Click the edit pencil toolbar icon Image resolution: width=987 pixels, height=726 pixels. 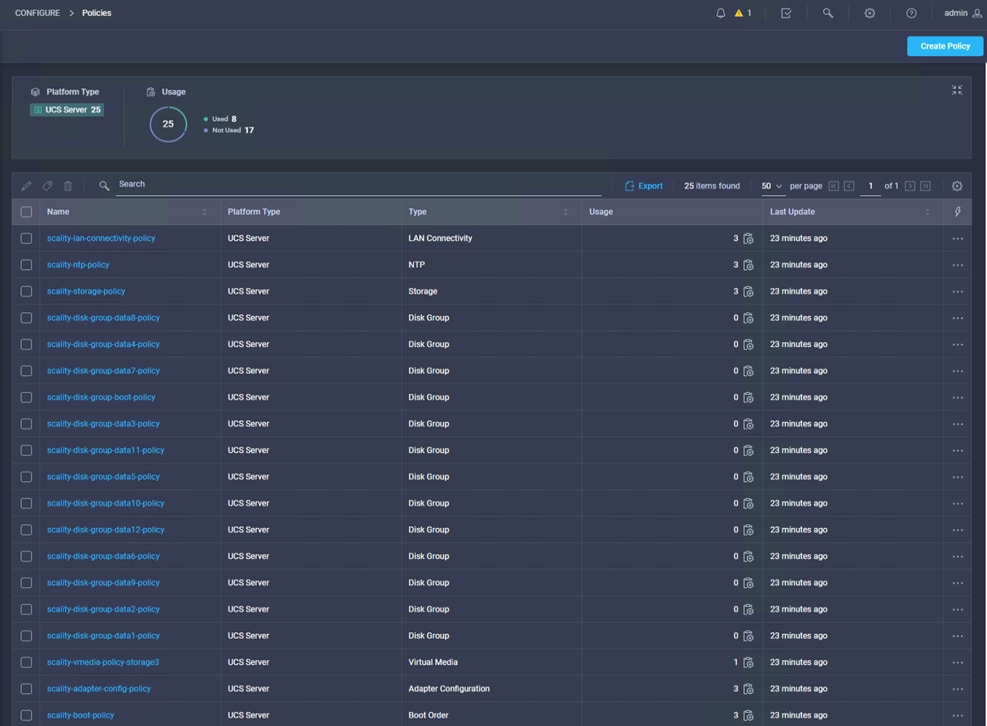click(x=26, y=186)
